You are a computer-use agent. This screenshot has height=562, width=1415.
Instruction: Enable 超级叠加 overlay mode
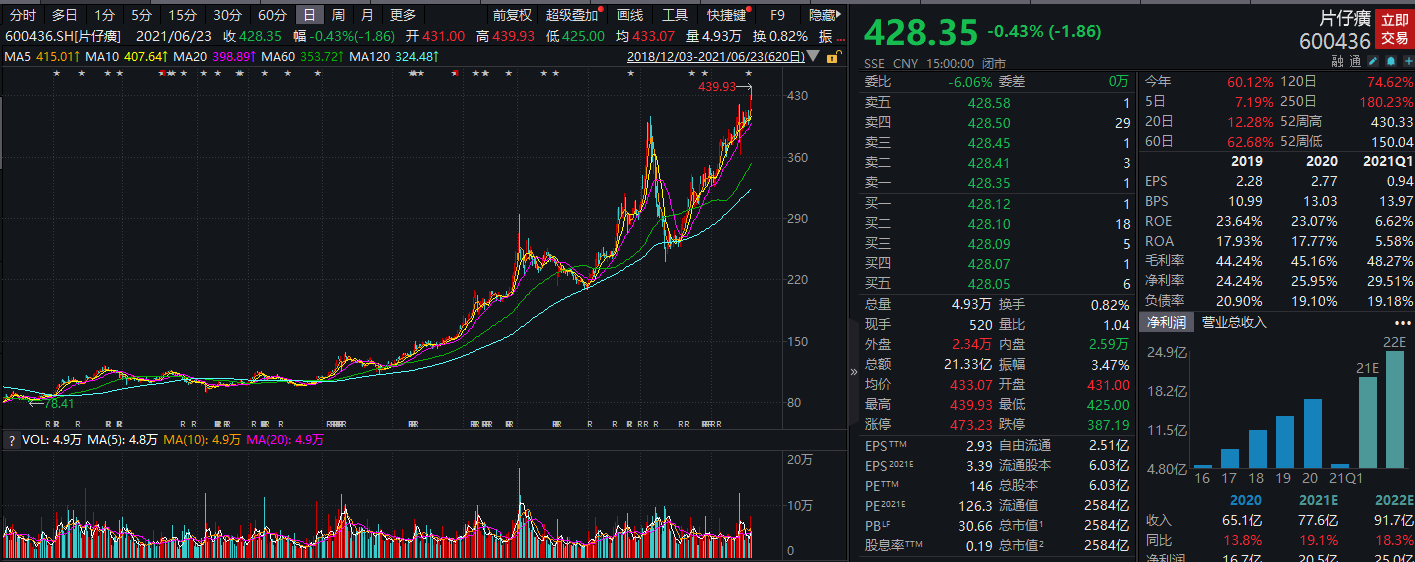pyautogui.click(x=571, y=15)
